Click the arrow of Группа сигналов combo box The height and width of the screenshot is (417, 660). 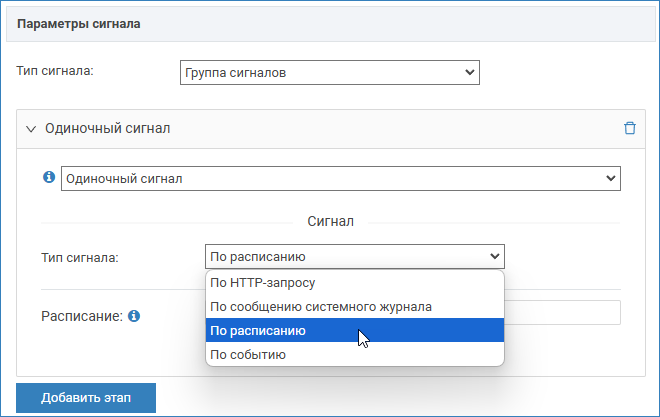click(x=470, y=72)
